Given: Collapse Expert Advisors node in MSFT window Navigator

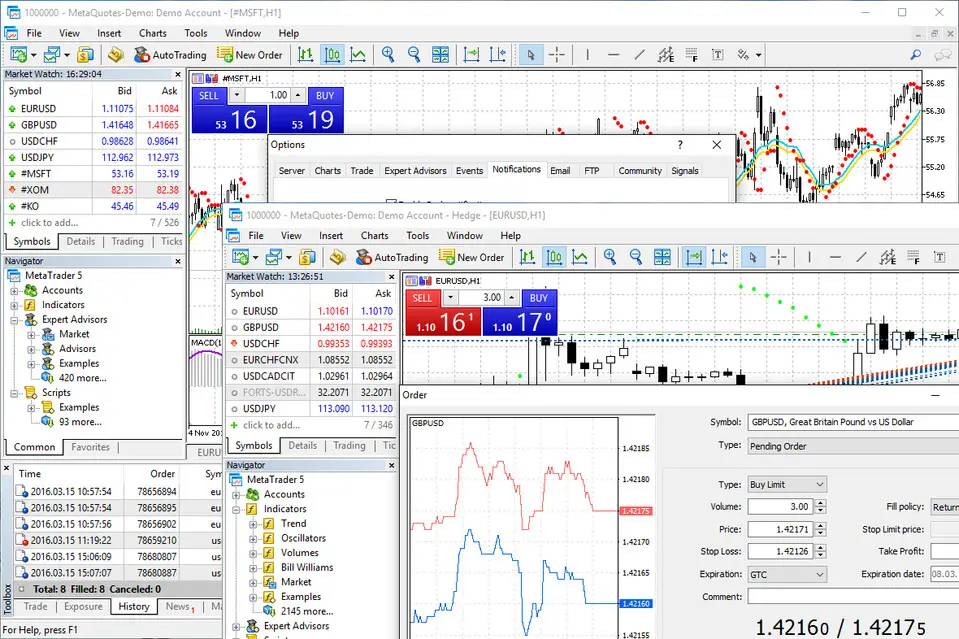Looking at the screenshot, I should [14, 320].
